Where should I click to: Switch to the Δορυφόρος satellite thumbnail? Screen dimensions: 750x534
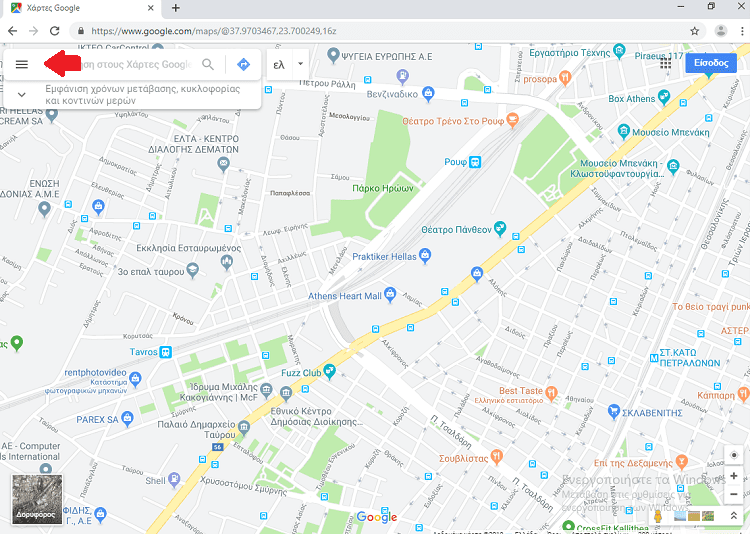coord(37,499)
